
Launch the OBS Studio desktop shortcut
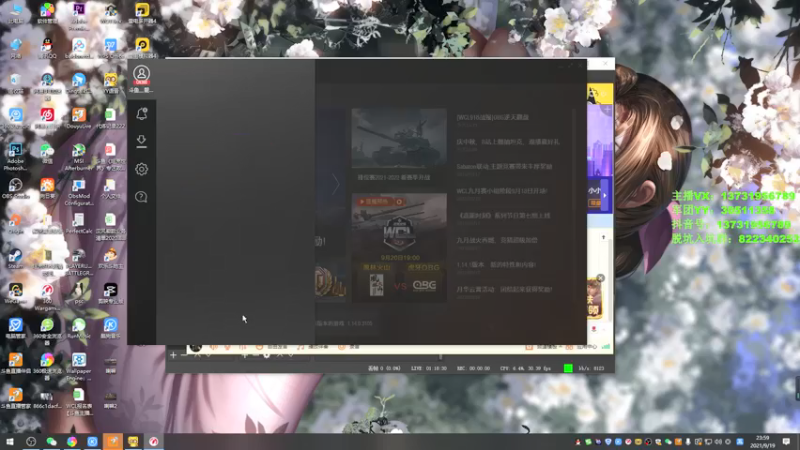[15, 188]
